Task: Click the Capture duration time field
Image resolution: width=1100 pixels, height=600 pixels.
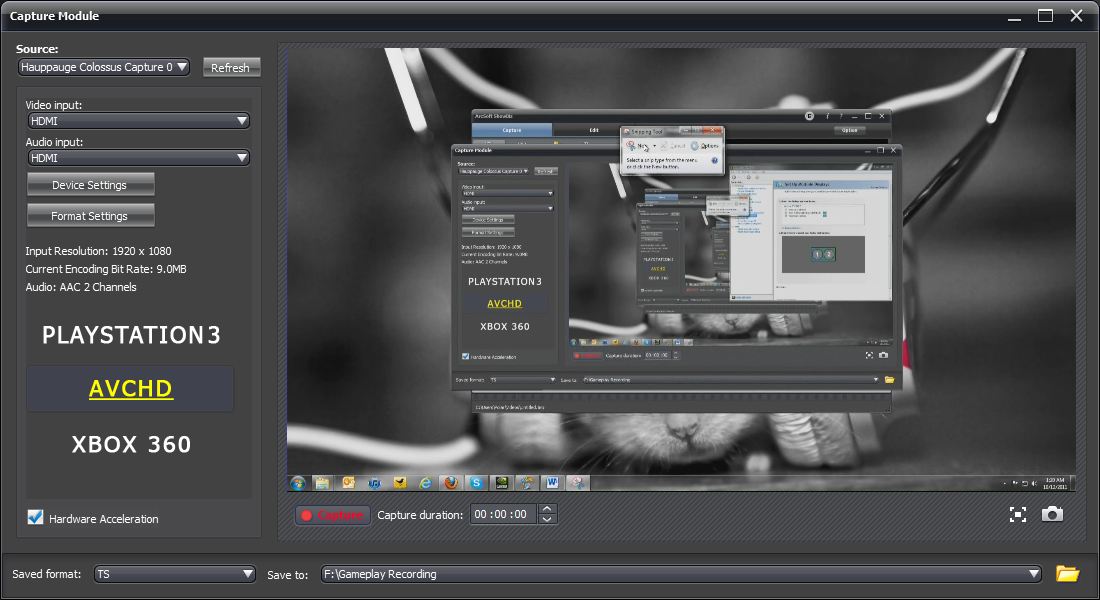Action: tap(502, 514)
